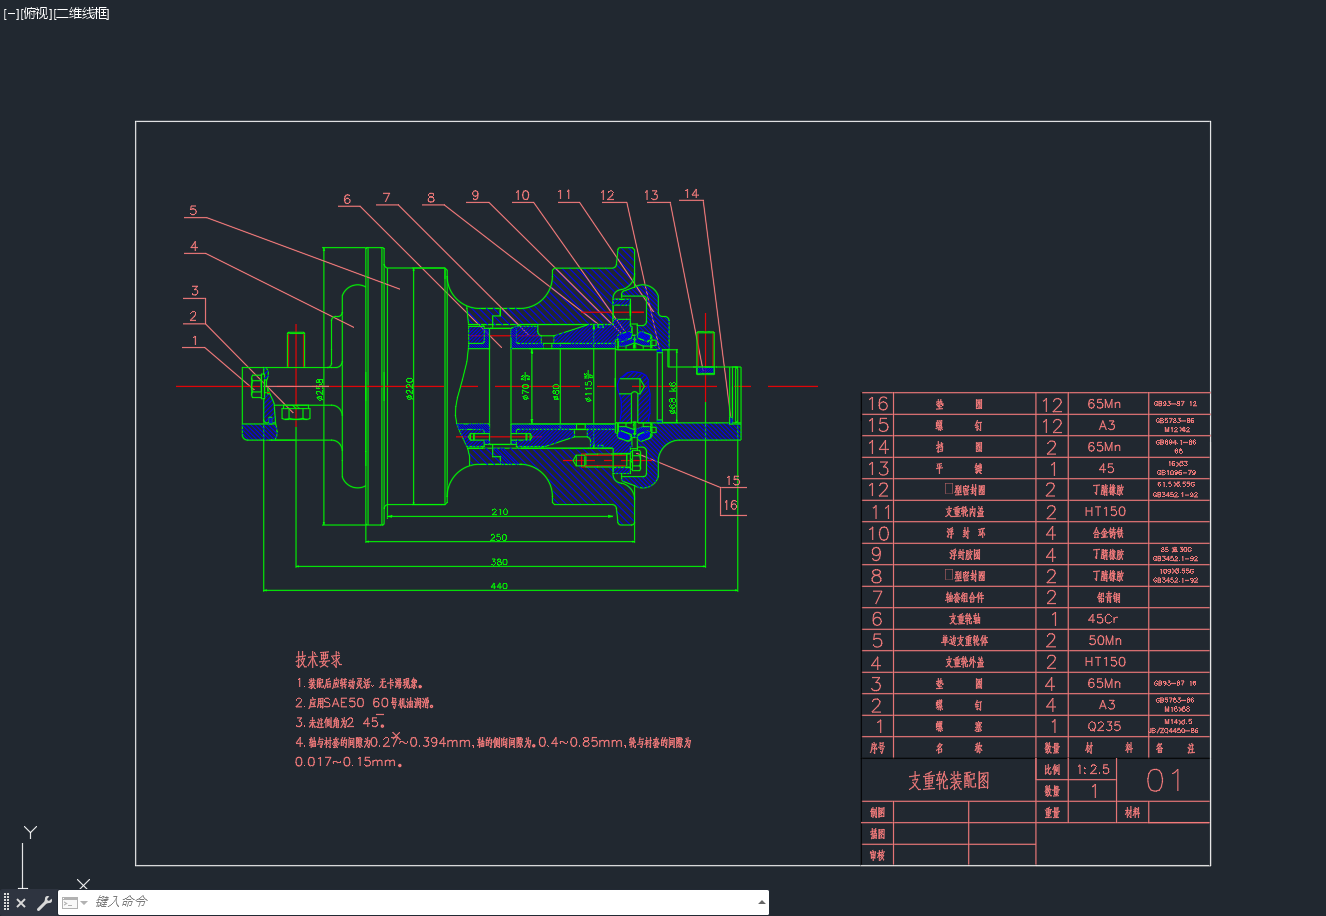Image resolution: width=1326 pixels, height=916 pixels.
Task: Select HT150 in row 4 of parts list
Action: click(x=1105, y=662)
